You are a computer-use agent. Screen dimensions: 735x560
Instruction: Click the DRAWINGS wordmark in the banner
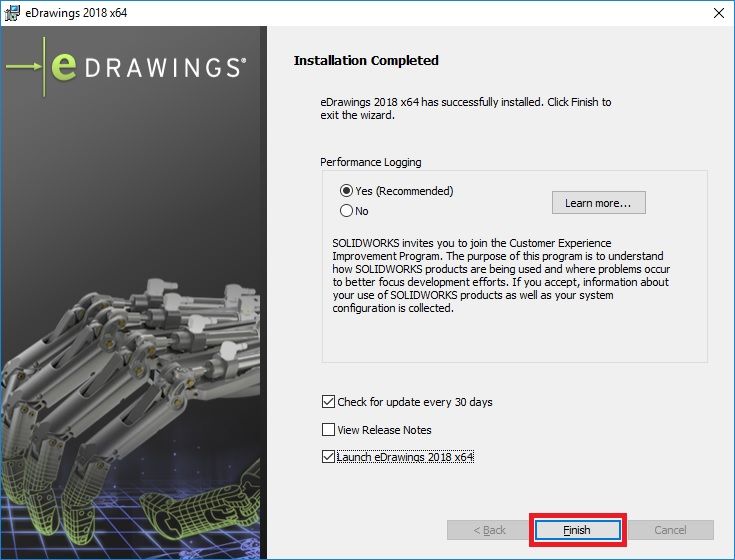pyautogui.click(x=165, y=67)
